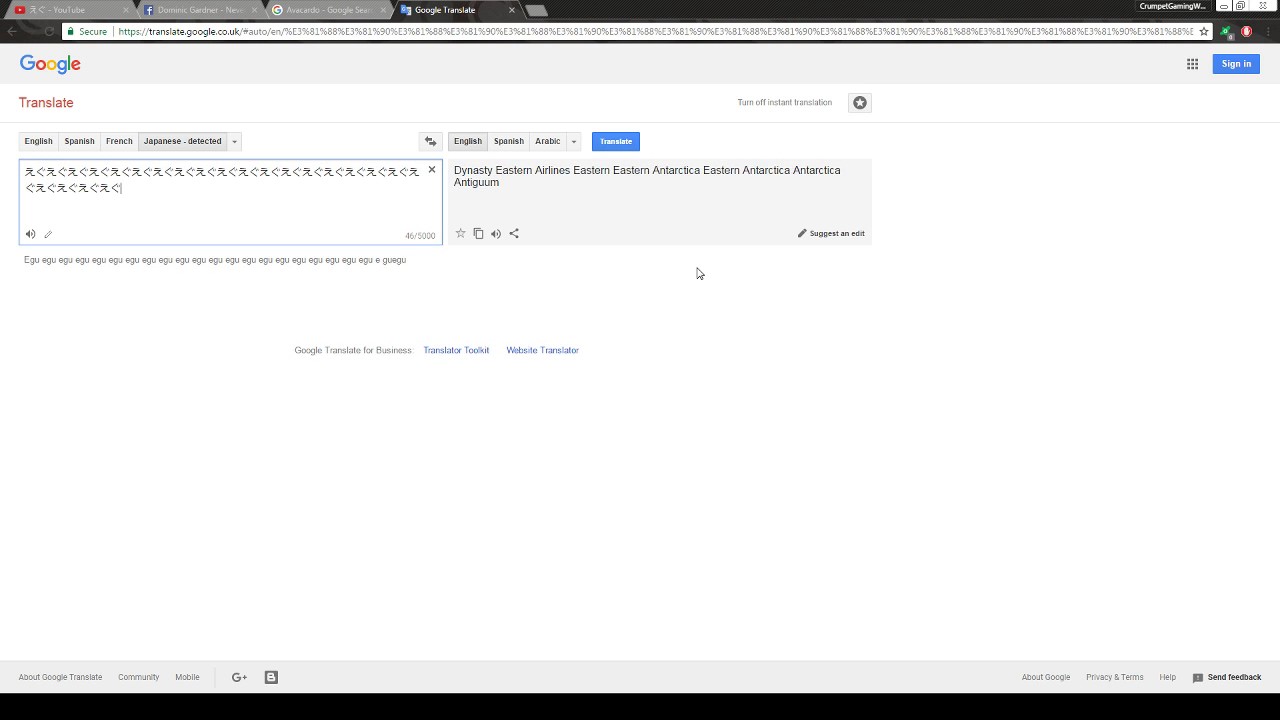The width and height of the screenshot is (1280, 720).
Task: Click the 46/5000 character counter
Action: (x=420, y=236)
